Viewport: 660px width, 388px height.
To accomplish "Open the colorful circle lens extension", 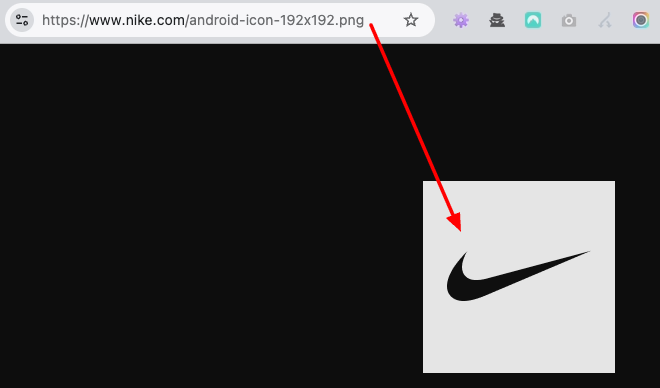I will coord(641,20).
